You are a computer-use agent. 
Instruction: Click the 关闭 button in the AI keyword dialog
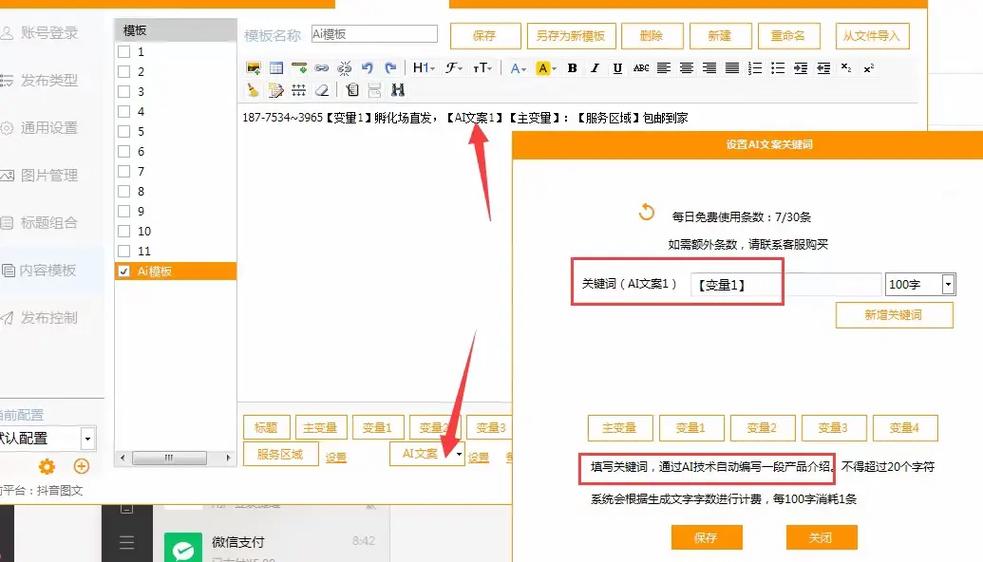tap(821, 538)
